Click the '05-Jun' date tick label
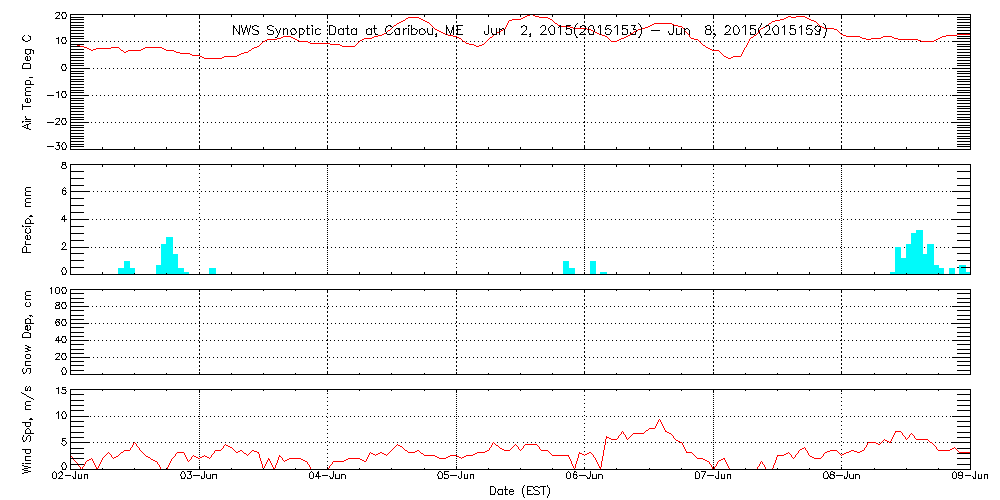Image resolution: width=1000 pixels, height=500 pixels. coord(456,478)
